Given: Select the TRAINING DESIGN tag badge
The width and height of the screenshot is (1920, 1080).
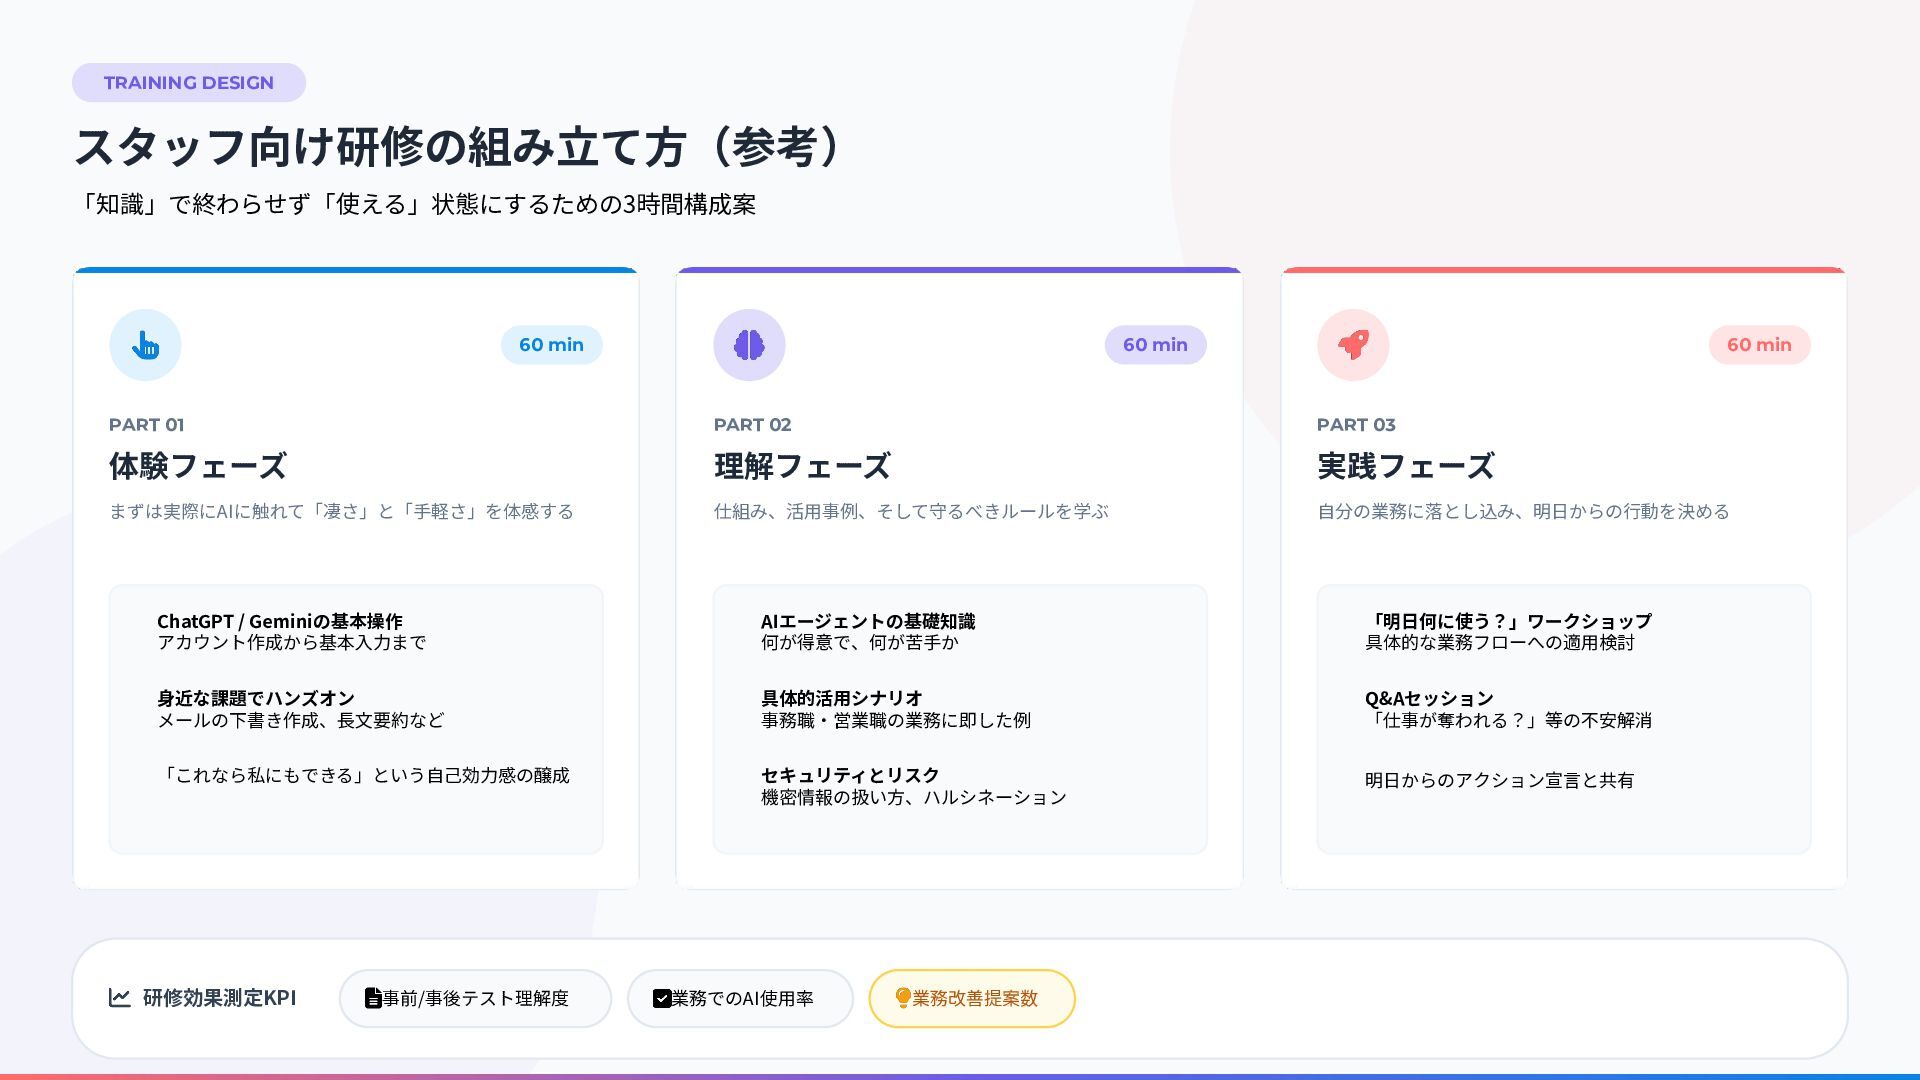Looking at the screenshot, I should click(189, 83).
